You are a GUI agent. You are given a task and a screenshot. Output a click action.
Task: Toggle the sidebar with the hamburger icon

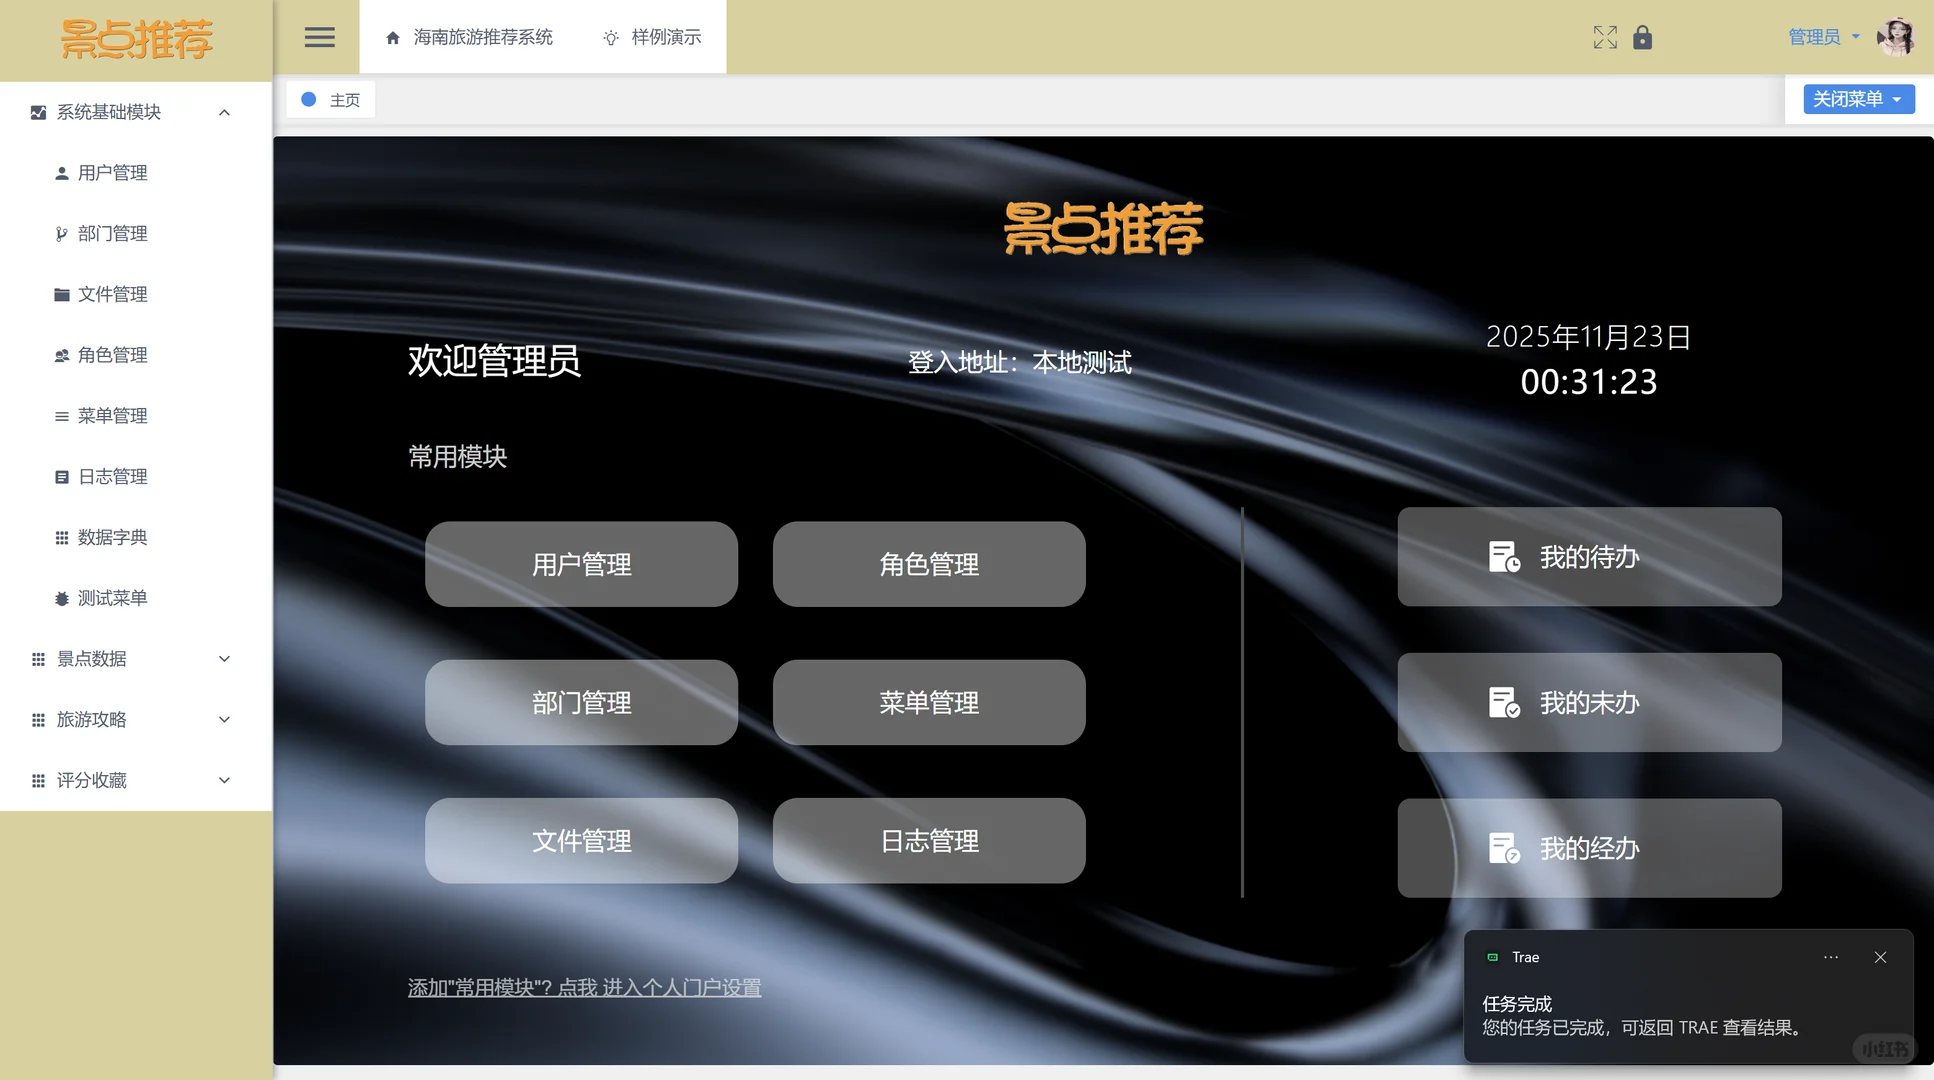click(x=320, y=37)
